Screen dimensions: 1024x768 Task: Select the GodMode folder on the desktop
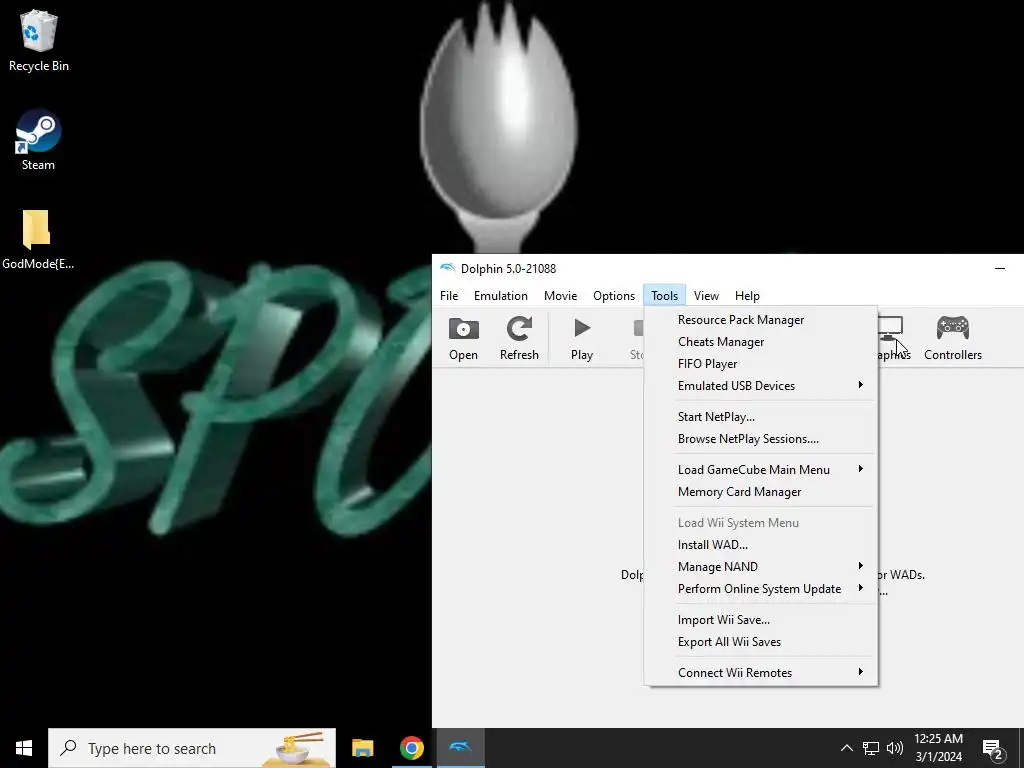tap(38, 240)
